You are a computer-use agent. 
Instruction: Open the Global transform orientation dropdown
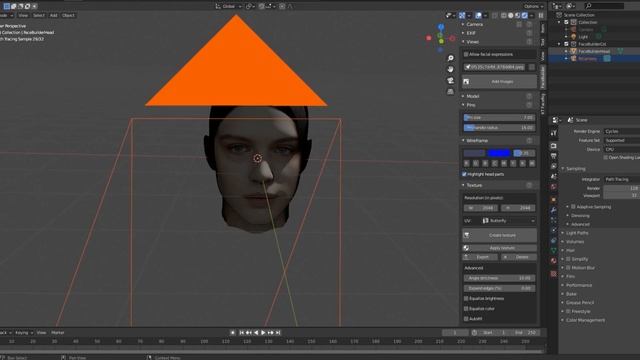coord(228,6)
